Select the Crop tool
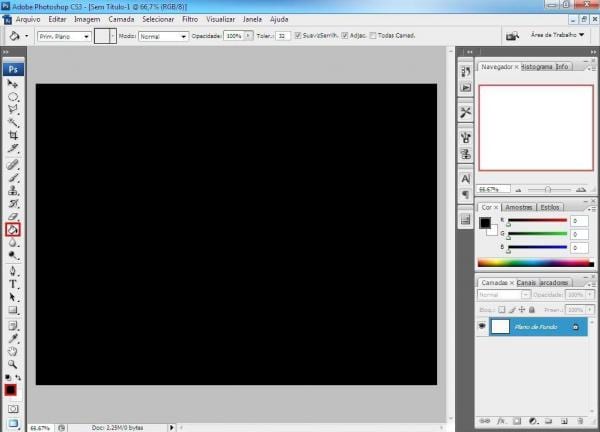The height and width of the screenshot is (432, 600). point(13,135)
